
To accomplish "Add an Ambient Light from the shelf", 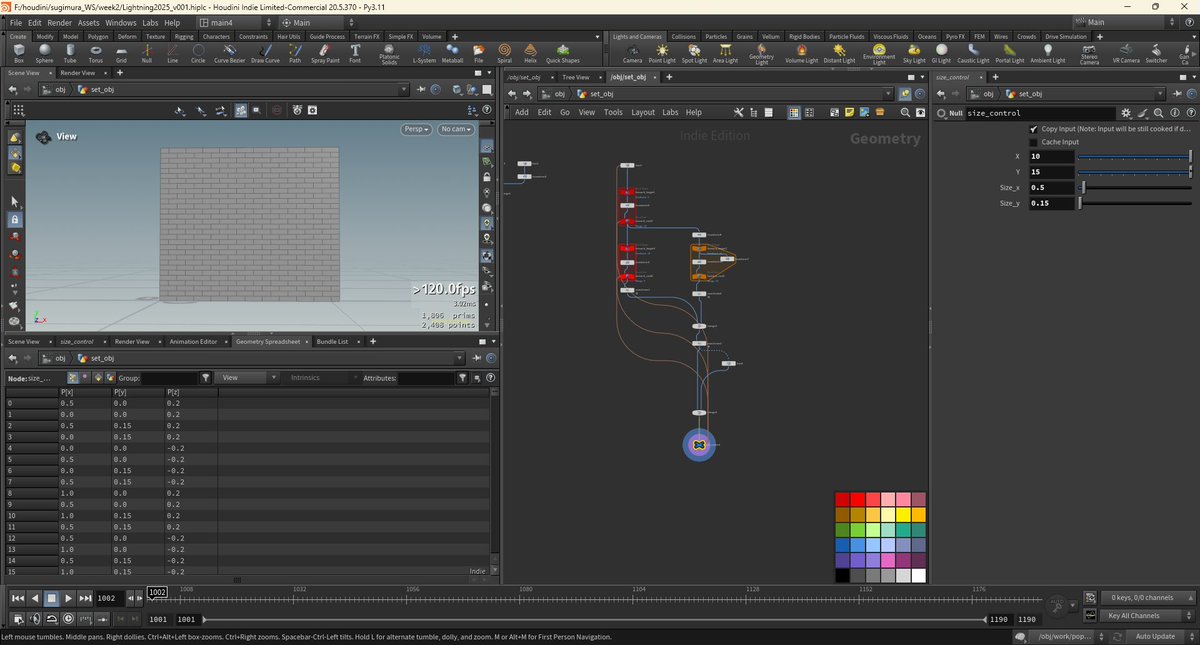I will pos(1048,53).
